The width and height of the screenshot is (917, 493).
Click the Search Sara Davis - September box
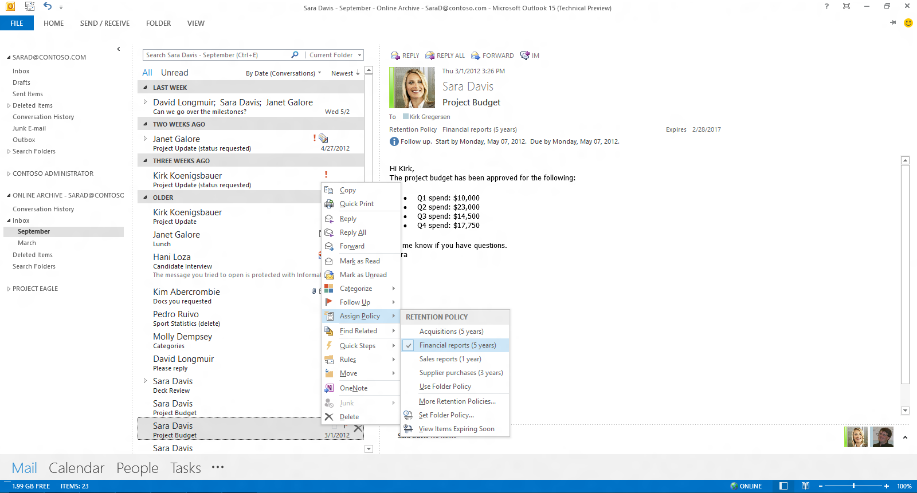click(216, 54)
